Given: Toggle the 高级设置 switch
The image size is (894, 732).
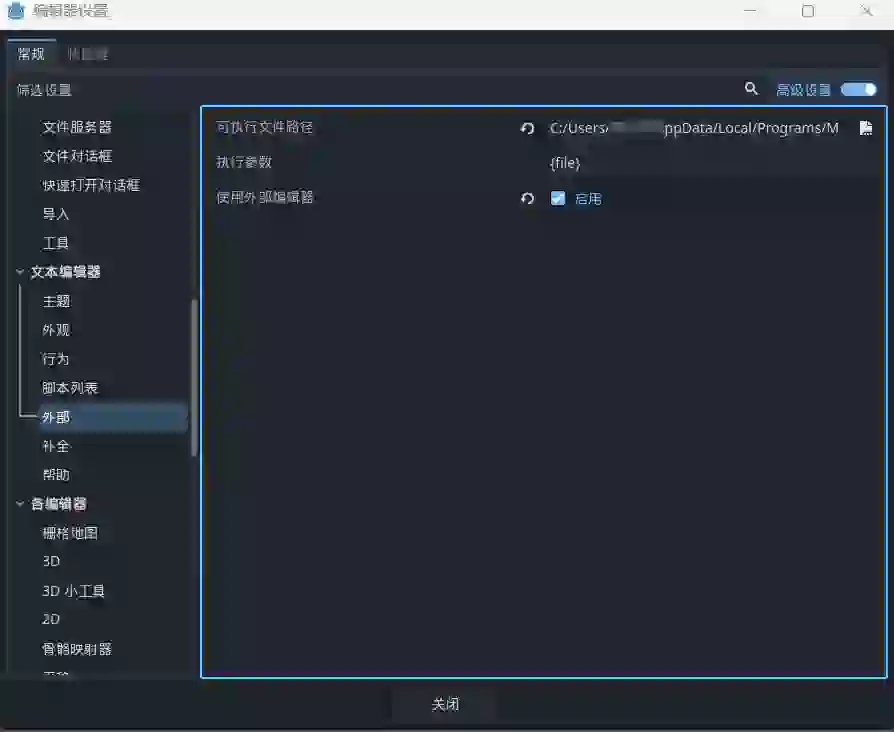Looking at the screenshot, I should click(x=858, y=89).
